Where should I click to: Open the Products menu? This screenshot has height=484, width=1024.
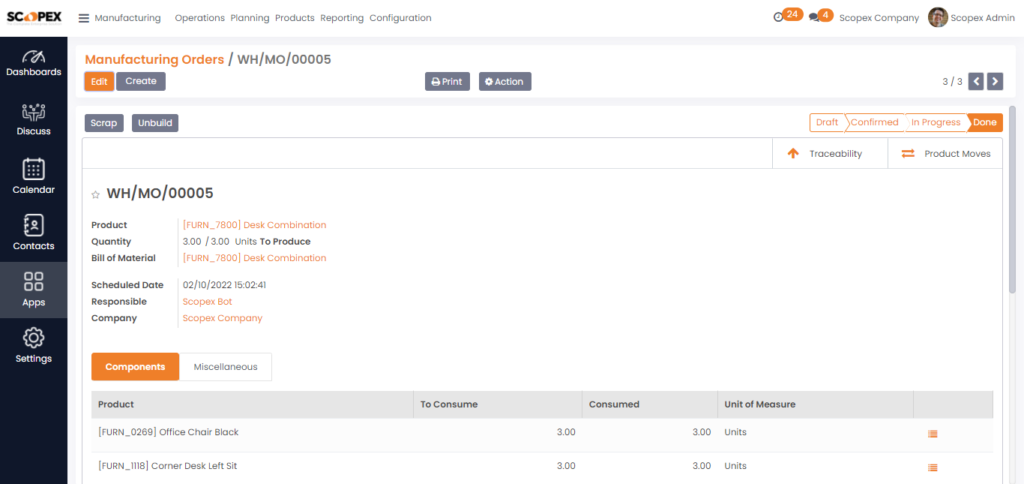point(295,18)
